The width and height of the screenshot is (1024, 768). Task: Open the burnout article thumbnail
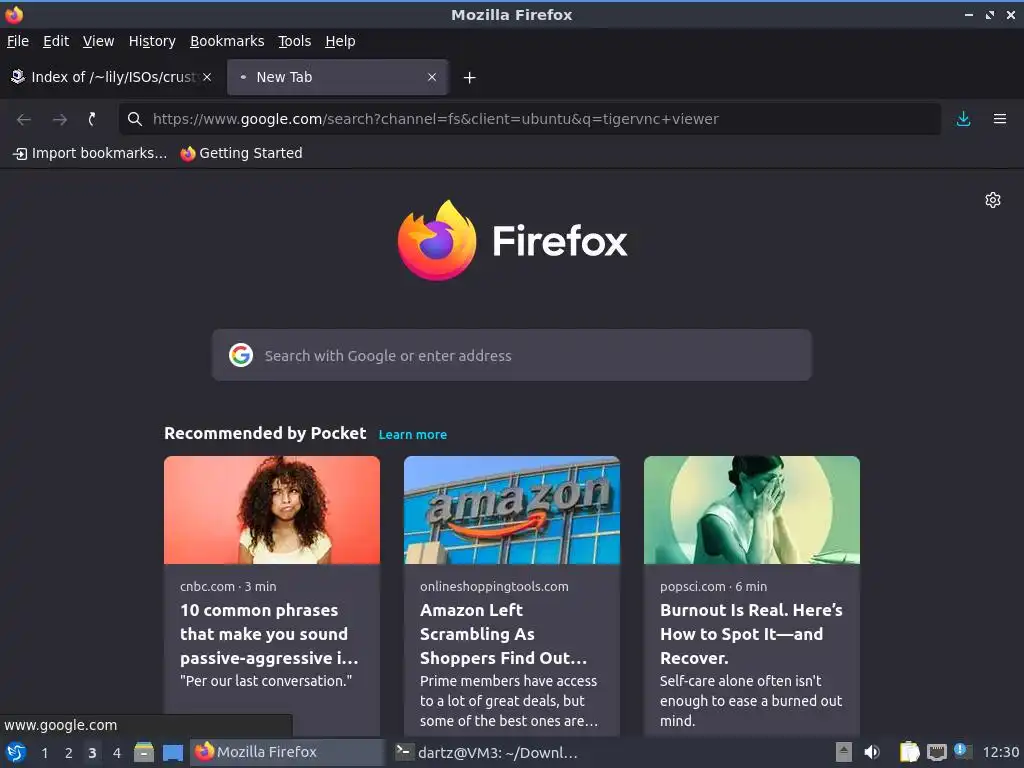(752, 510)
